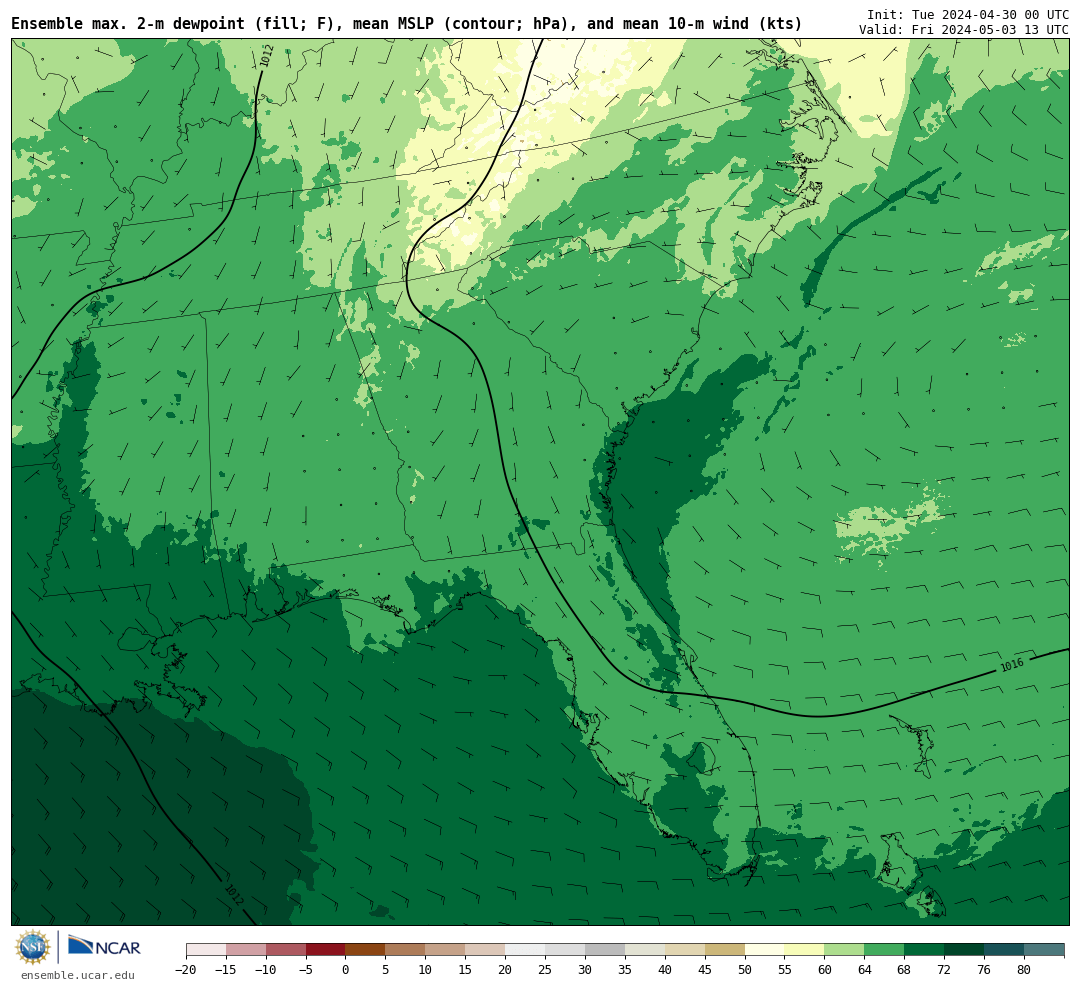Image resolution: width=1080 pixels, height=988 pixels.
Task: Pick the teal swatch right of 80
Action: tap(1045, 950)
